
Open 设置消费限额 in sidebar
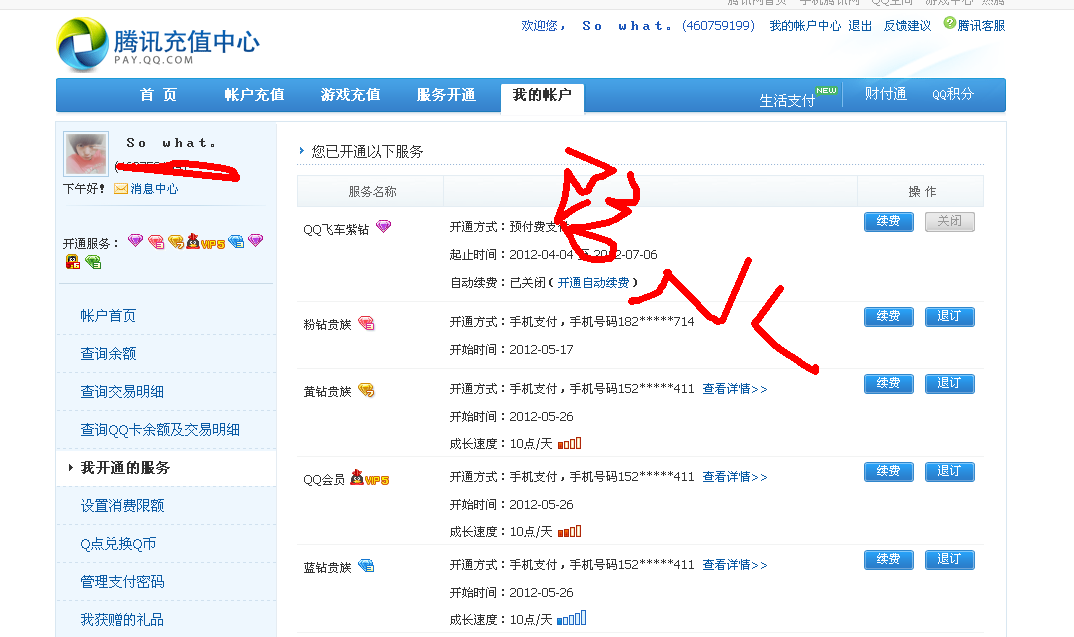coord(123,505)
